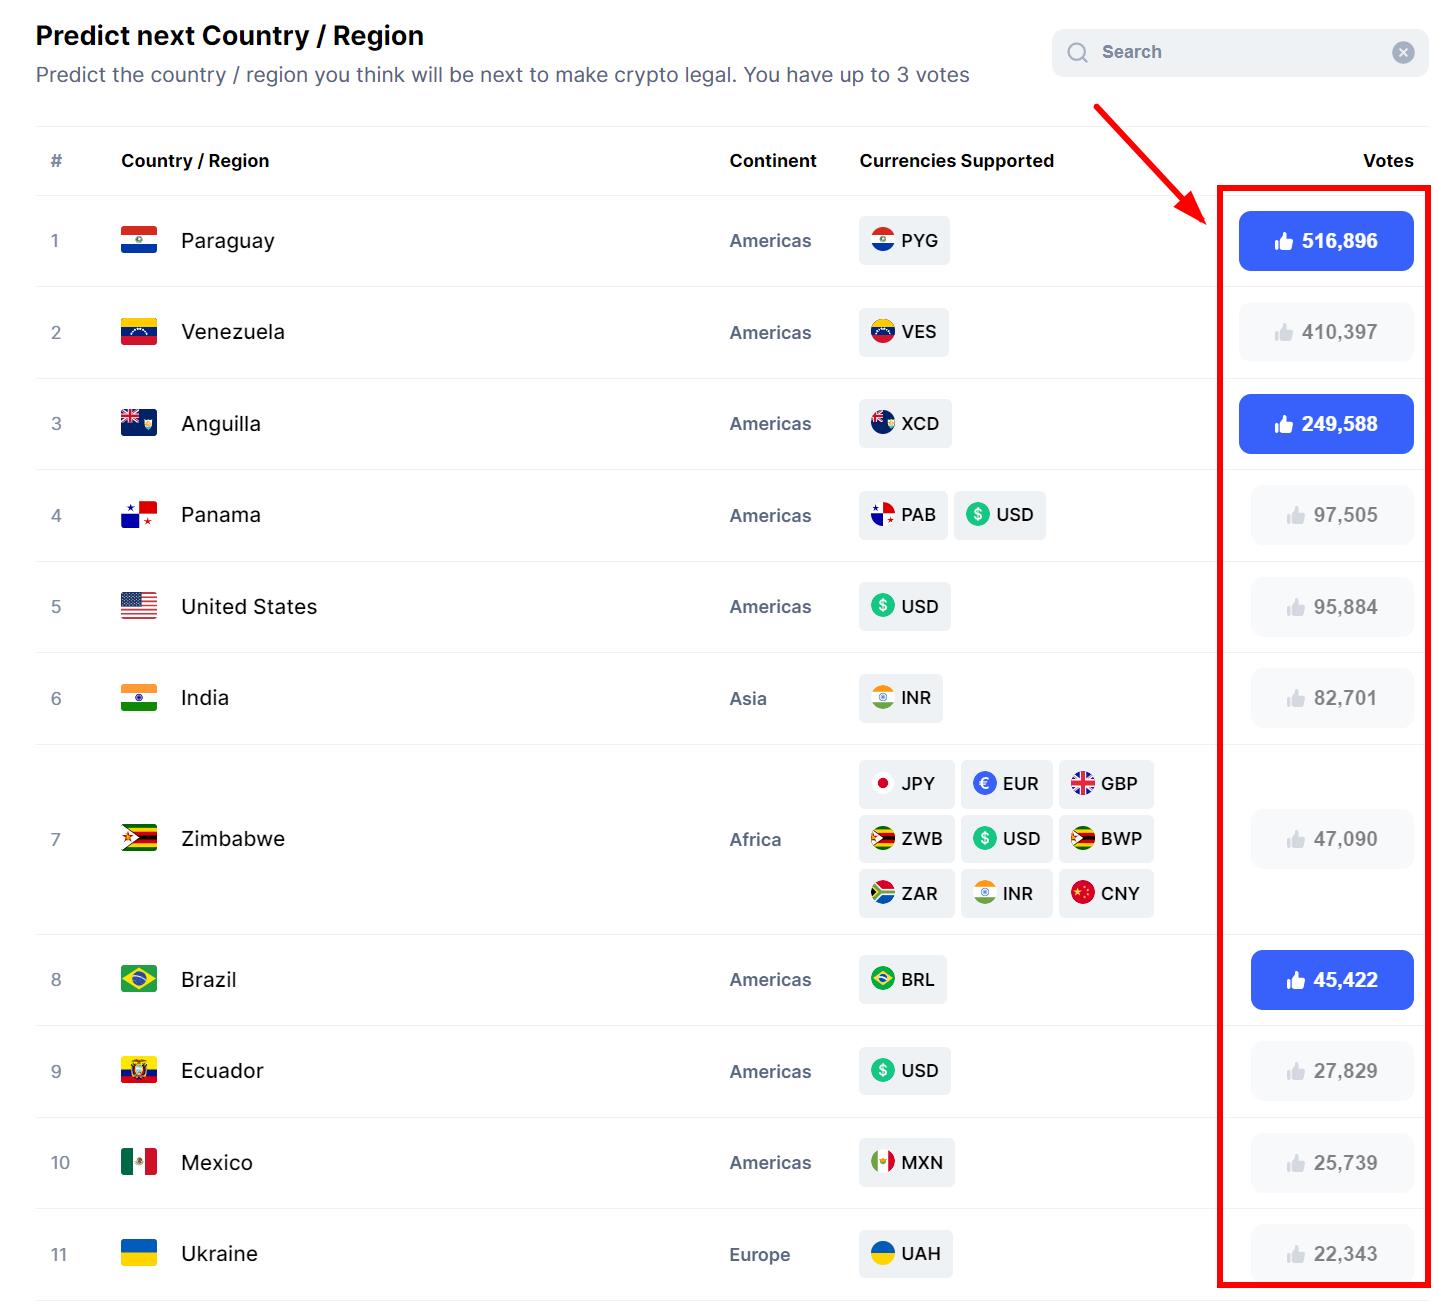Sort by the Votes column header
1438x1303 pixels.
[x=1388, y=161]
